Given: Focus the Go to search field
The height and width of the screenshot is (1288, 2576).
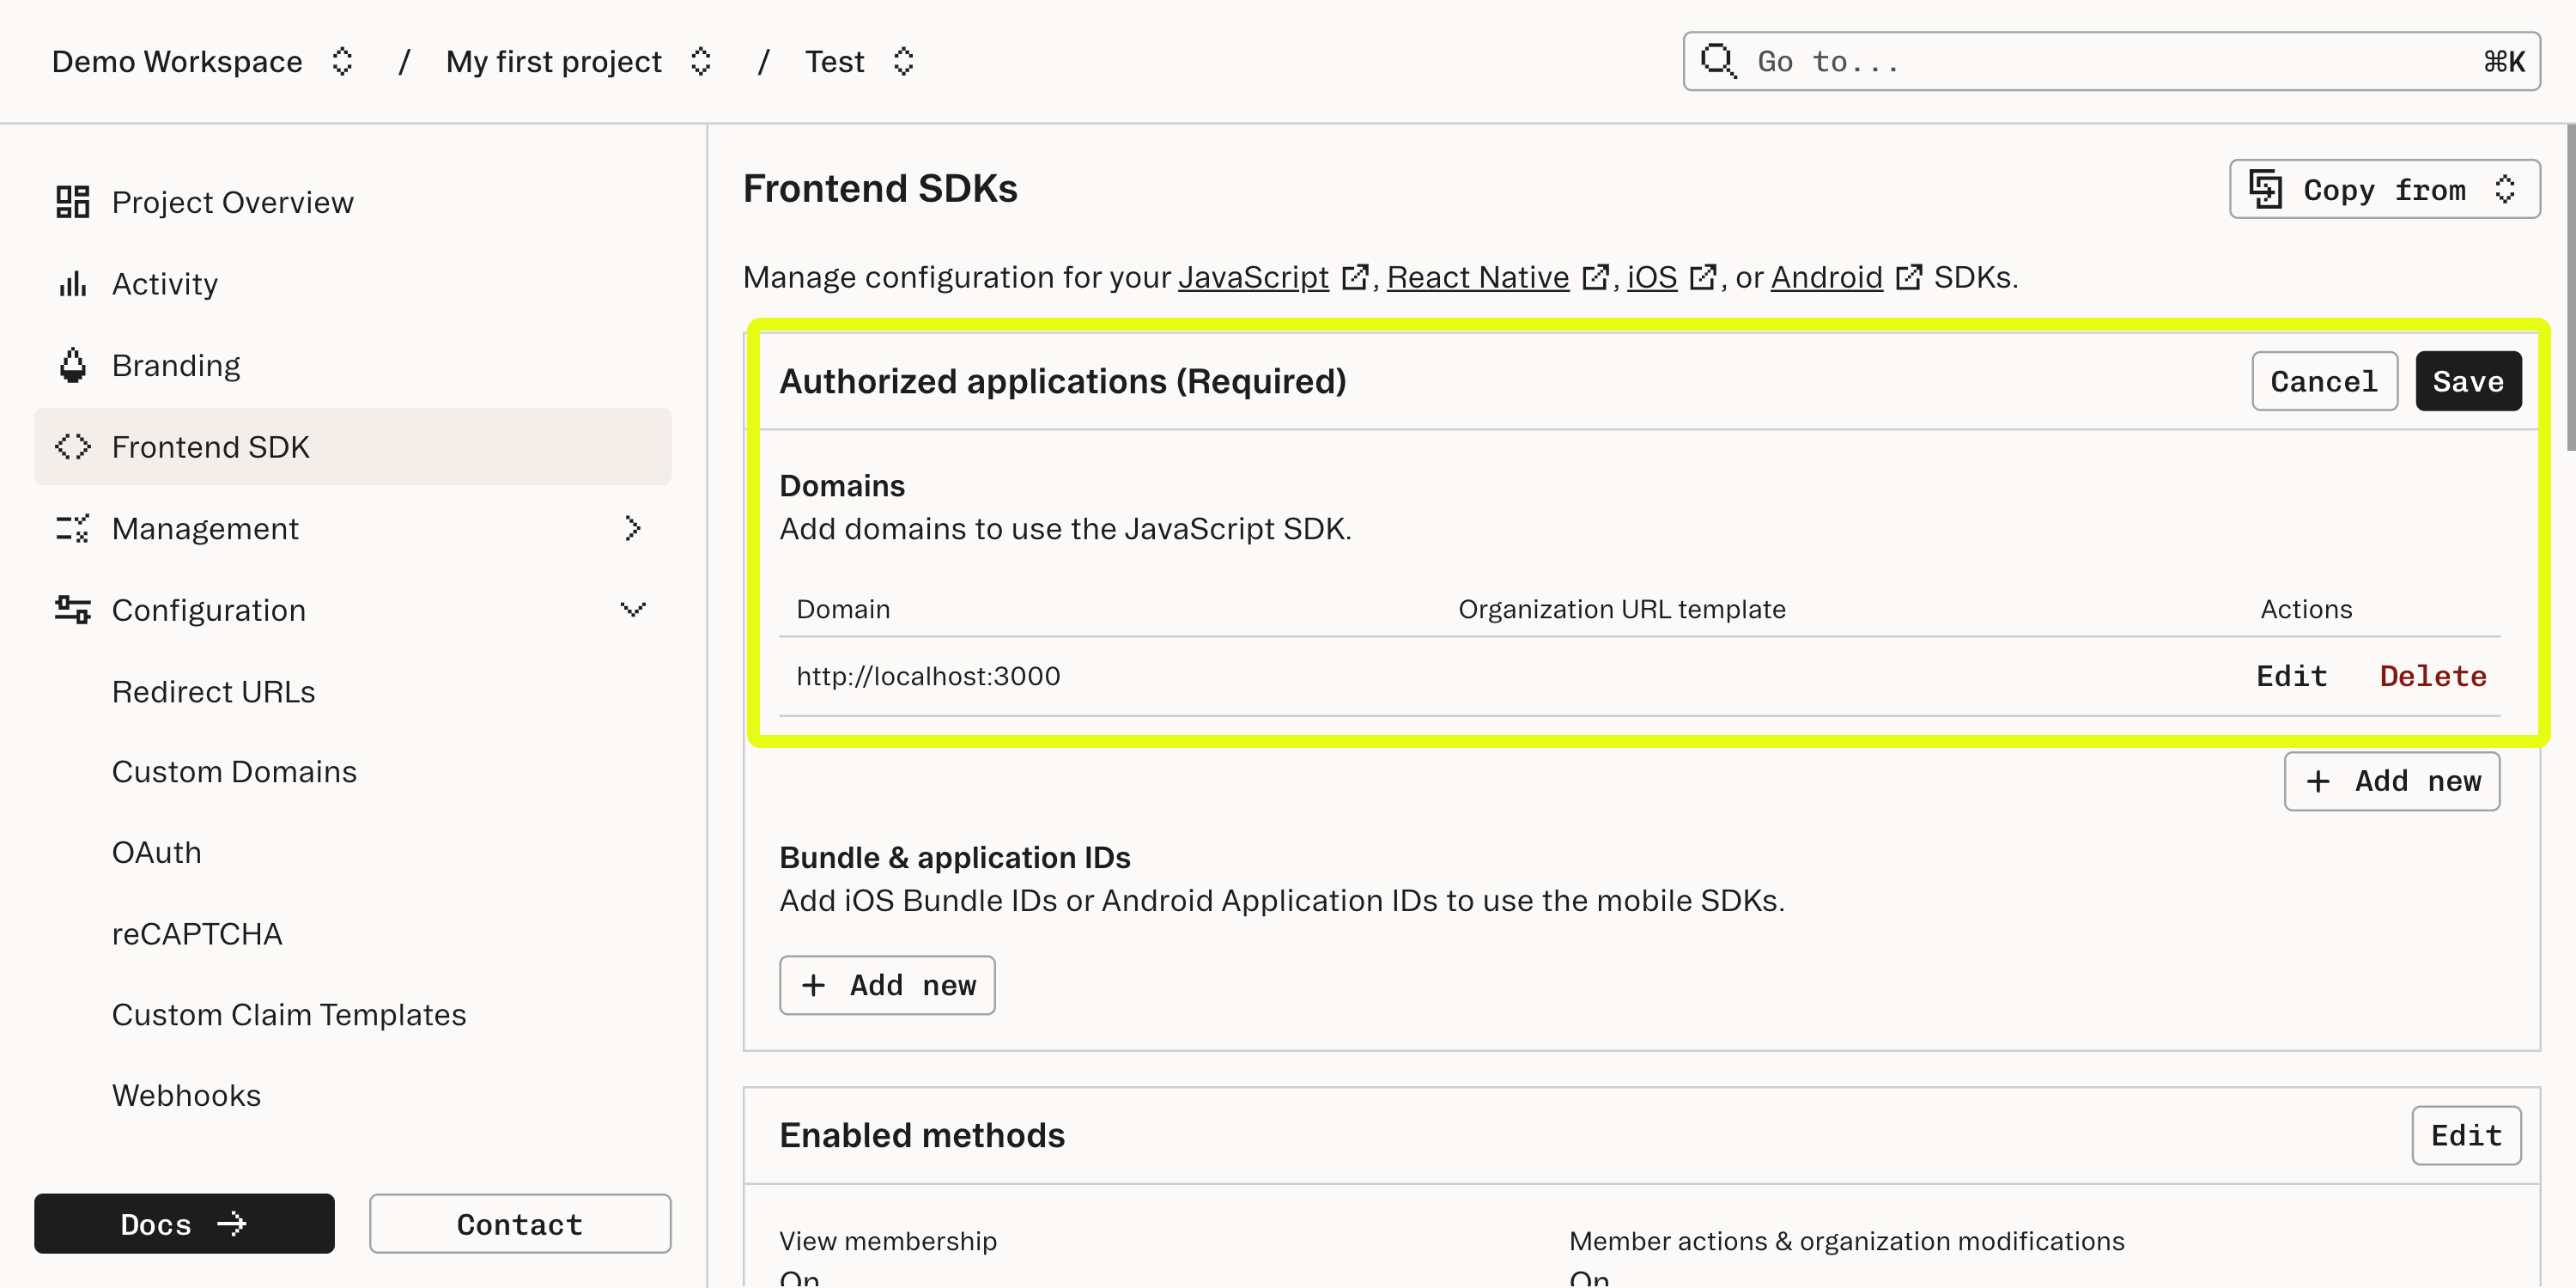Looking at the screenshot, I should [2111, 61].
